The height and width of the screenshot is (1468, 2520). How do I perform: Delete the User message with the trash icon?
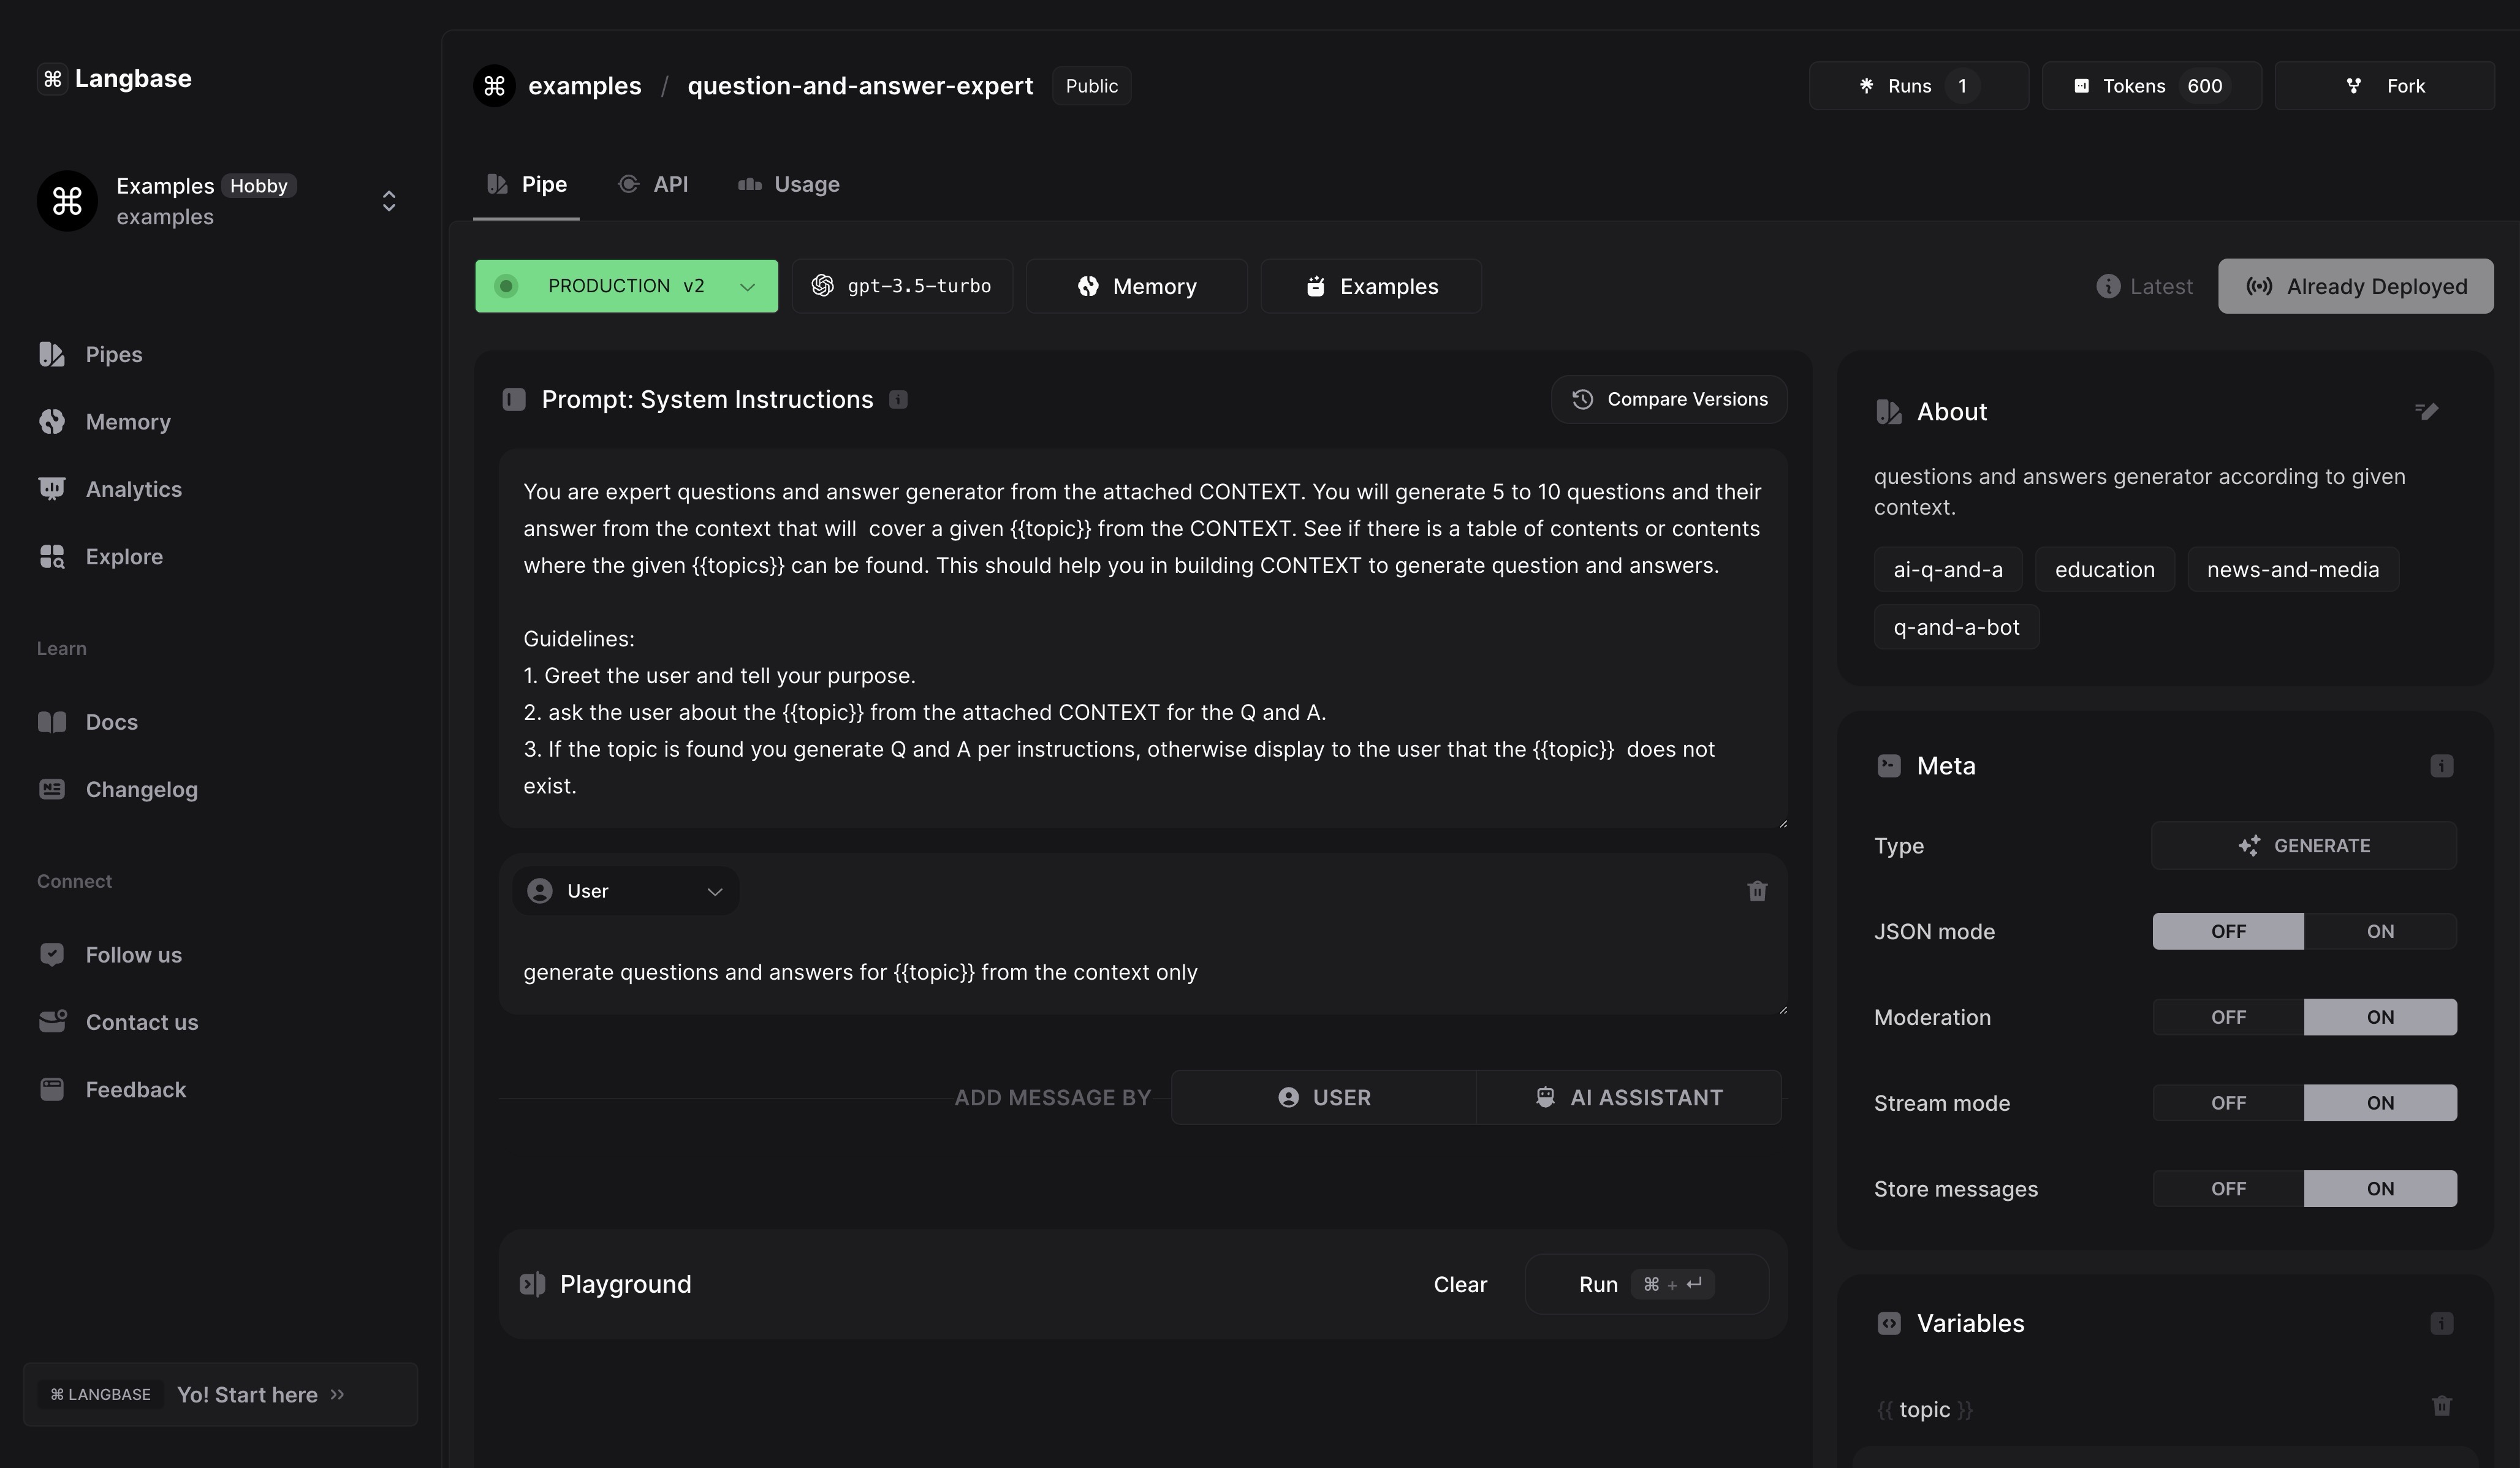click(1757, 891)
